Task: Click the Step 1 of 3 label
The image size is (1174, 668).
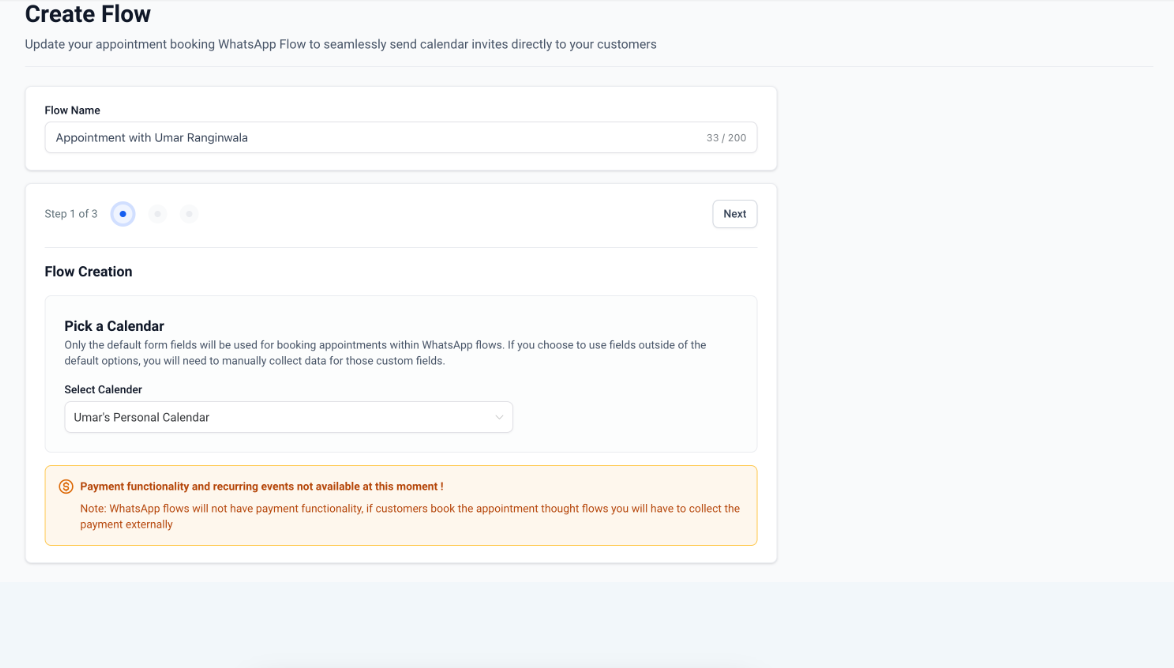Action: [x=71, y=214]
